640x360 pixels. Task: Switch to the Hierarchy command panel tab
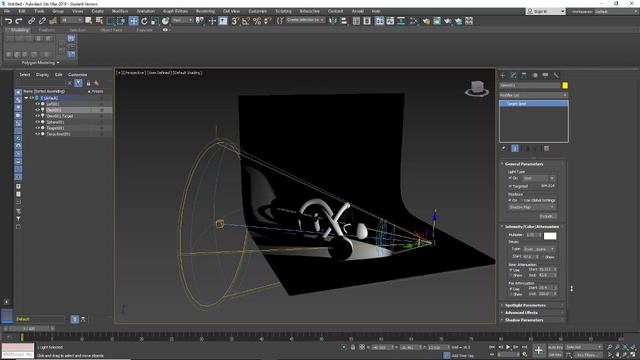tap(524, 75)
